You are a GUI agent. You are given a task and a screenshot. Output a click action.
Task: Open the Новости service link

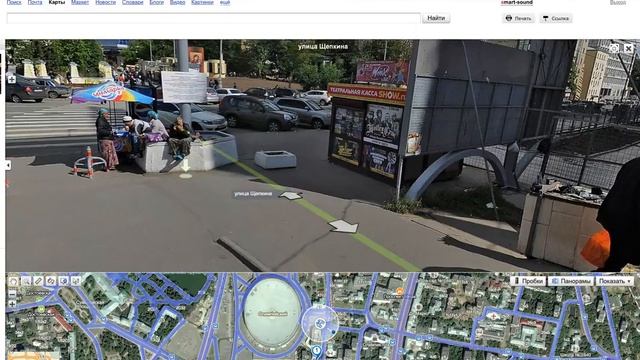105,2
